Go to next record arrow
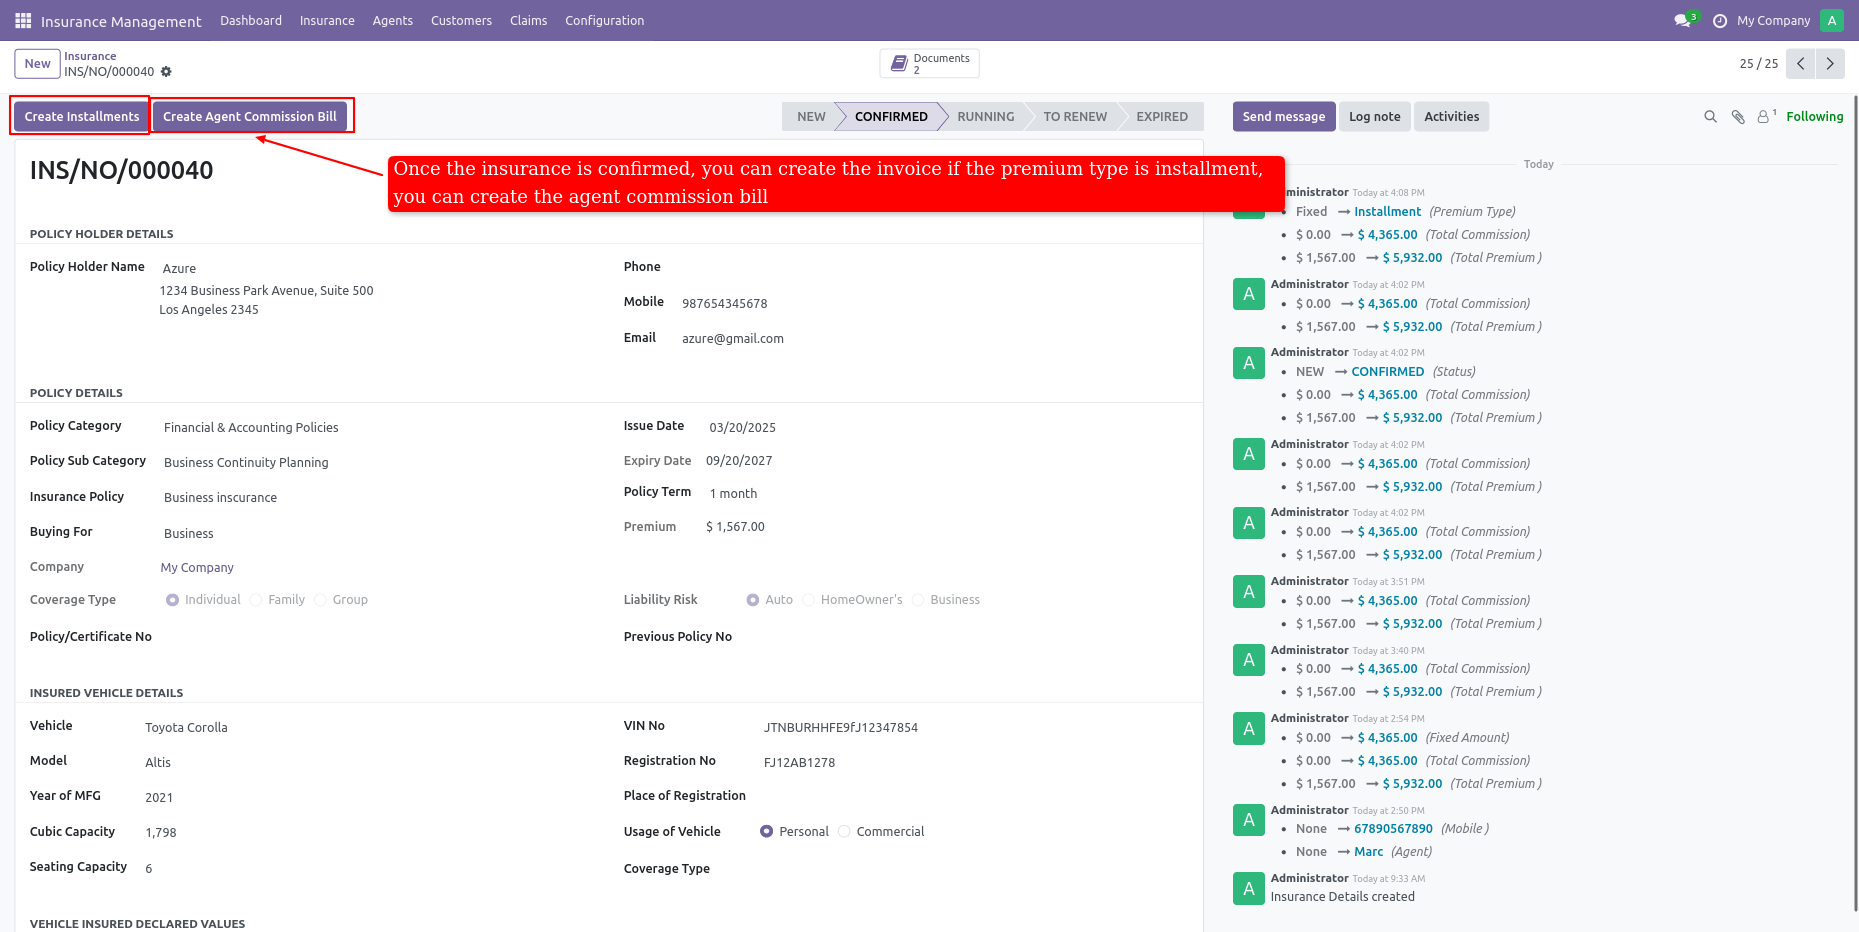This screenshot has height=932, width=1859. coord(1830,63)
